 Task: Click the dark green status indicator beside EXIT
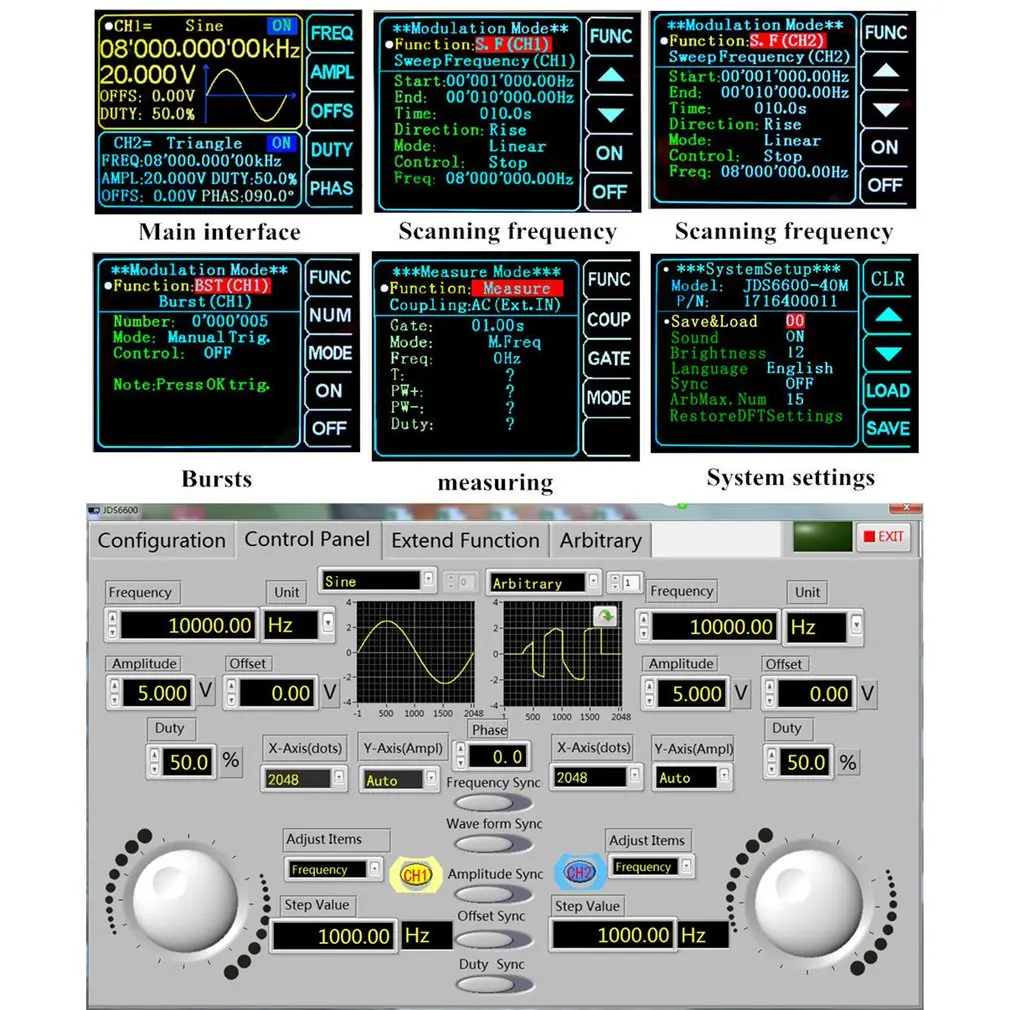823,537
